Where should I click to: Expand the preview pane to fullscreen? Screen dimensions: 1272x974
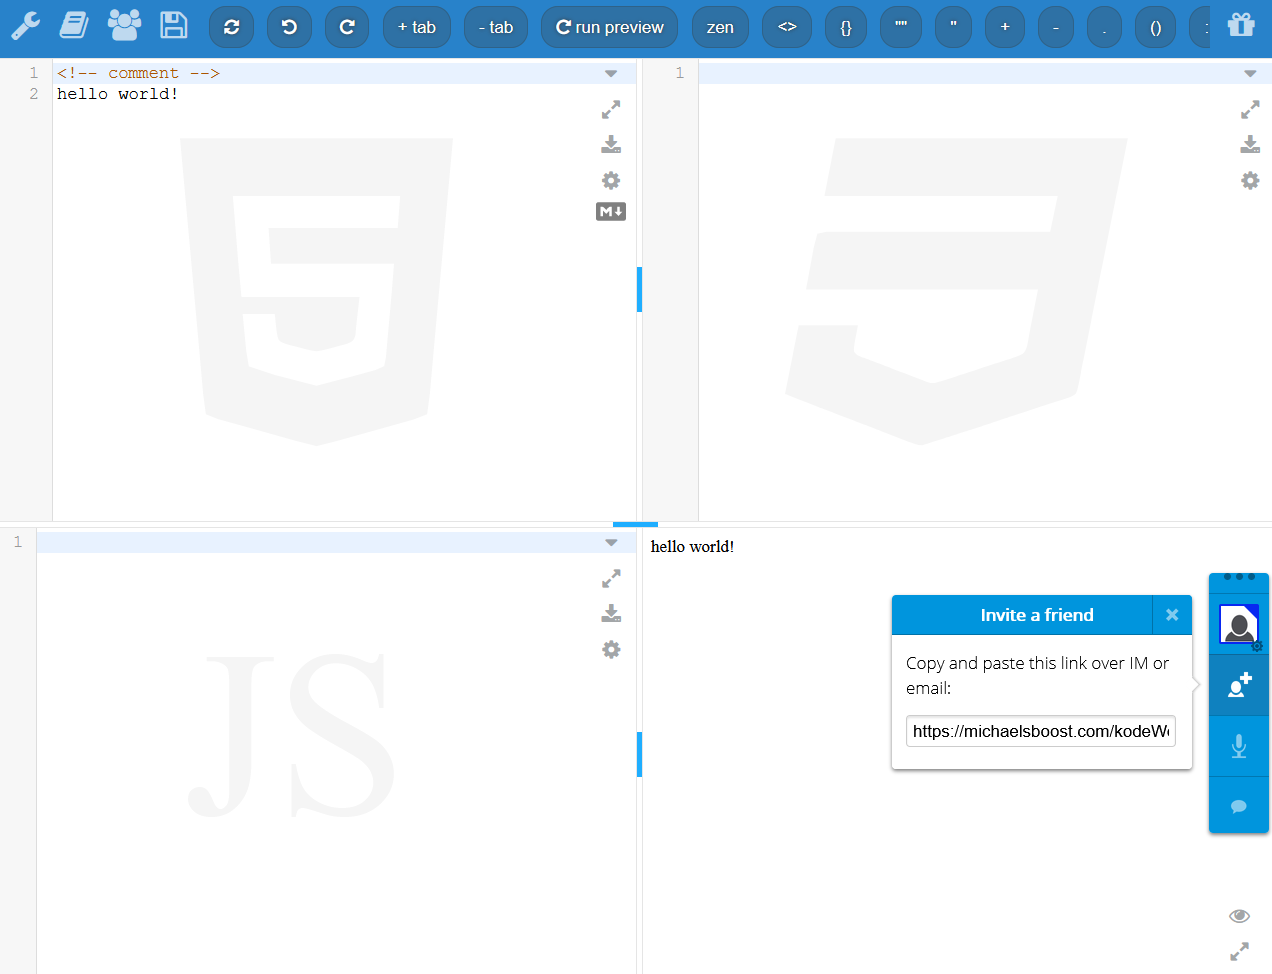(1239, 952)
